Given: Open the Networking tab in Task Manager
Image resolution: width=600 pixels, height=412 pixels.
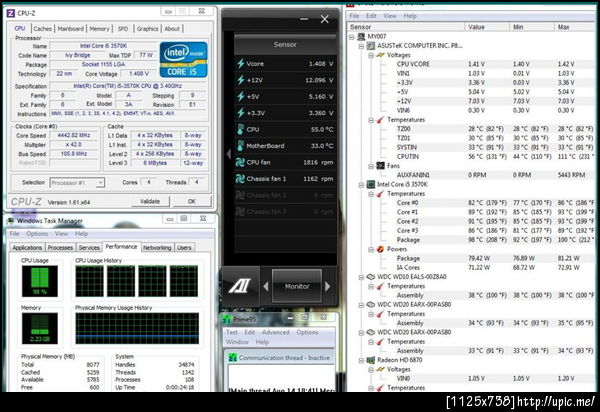Looking at the screenshot, I should click(157, 248).
